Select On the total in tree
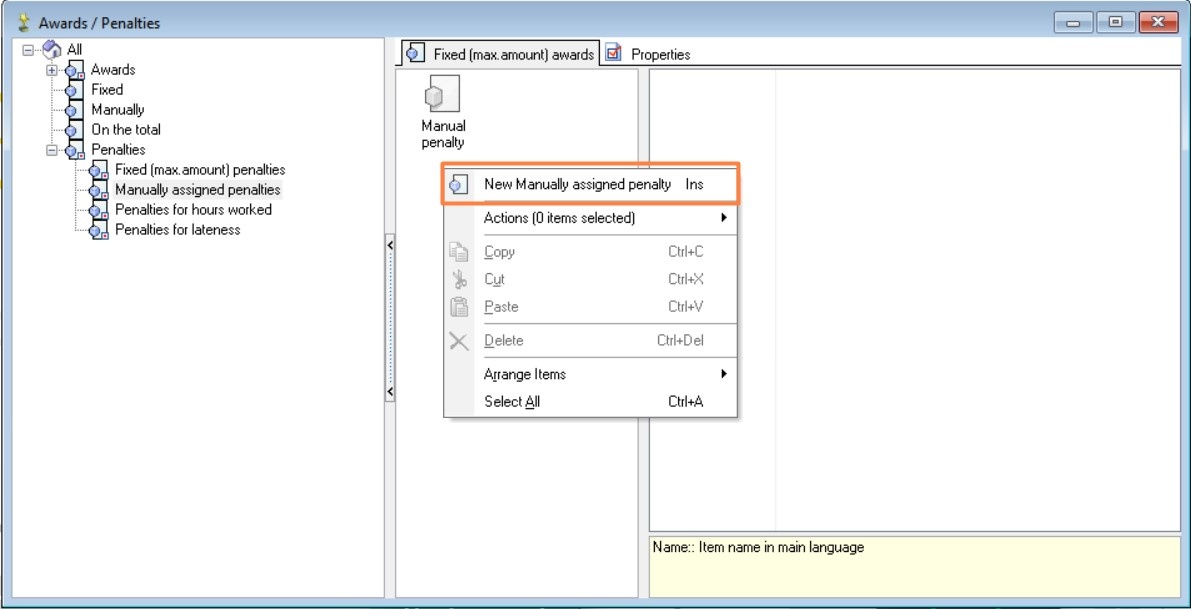 tap(126, 130)
